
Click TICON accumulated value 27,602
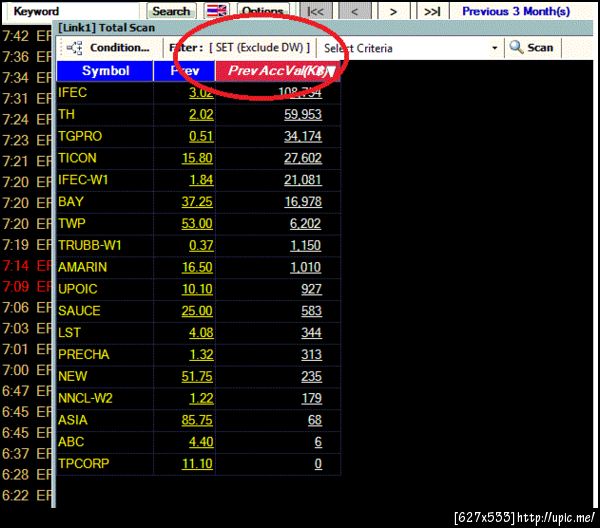click(303, 158)
